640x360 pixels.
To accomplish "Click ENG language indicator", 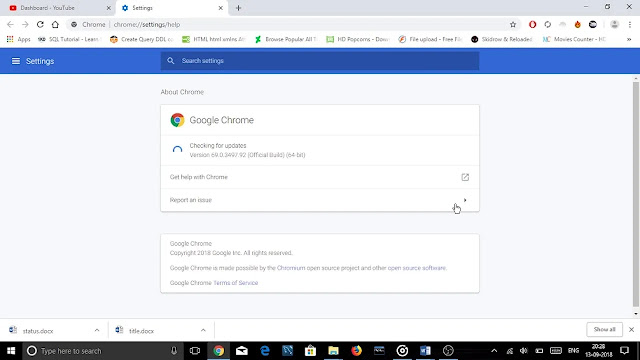I will 573,351.
